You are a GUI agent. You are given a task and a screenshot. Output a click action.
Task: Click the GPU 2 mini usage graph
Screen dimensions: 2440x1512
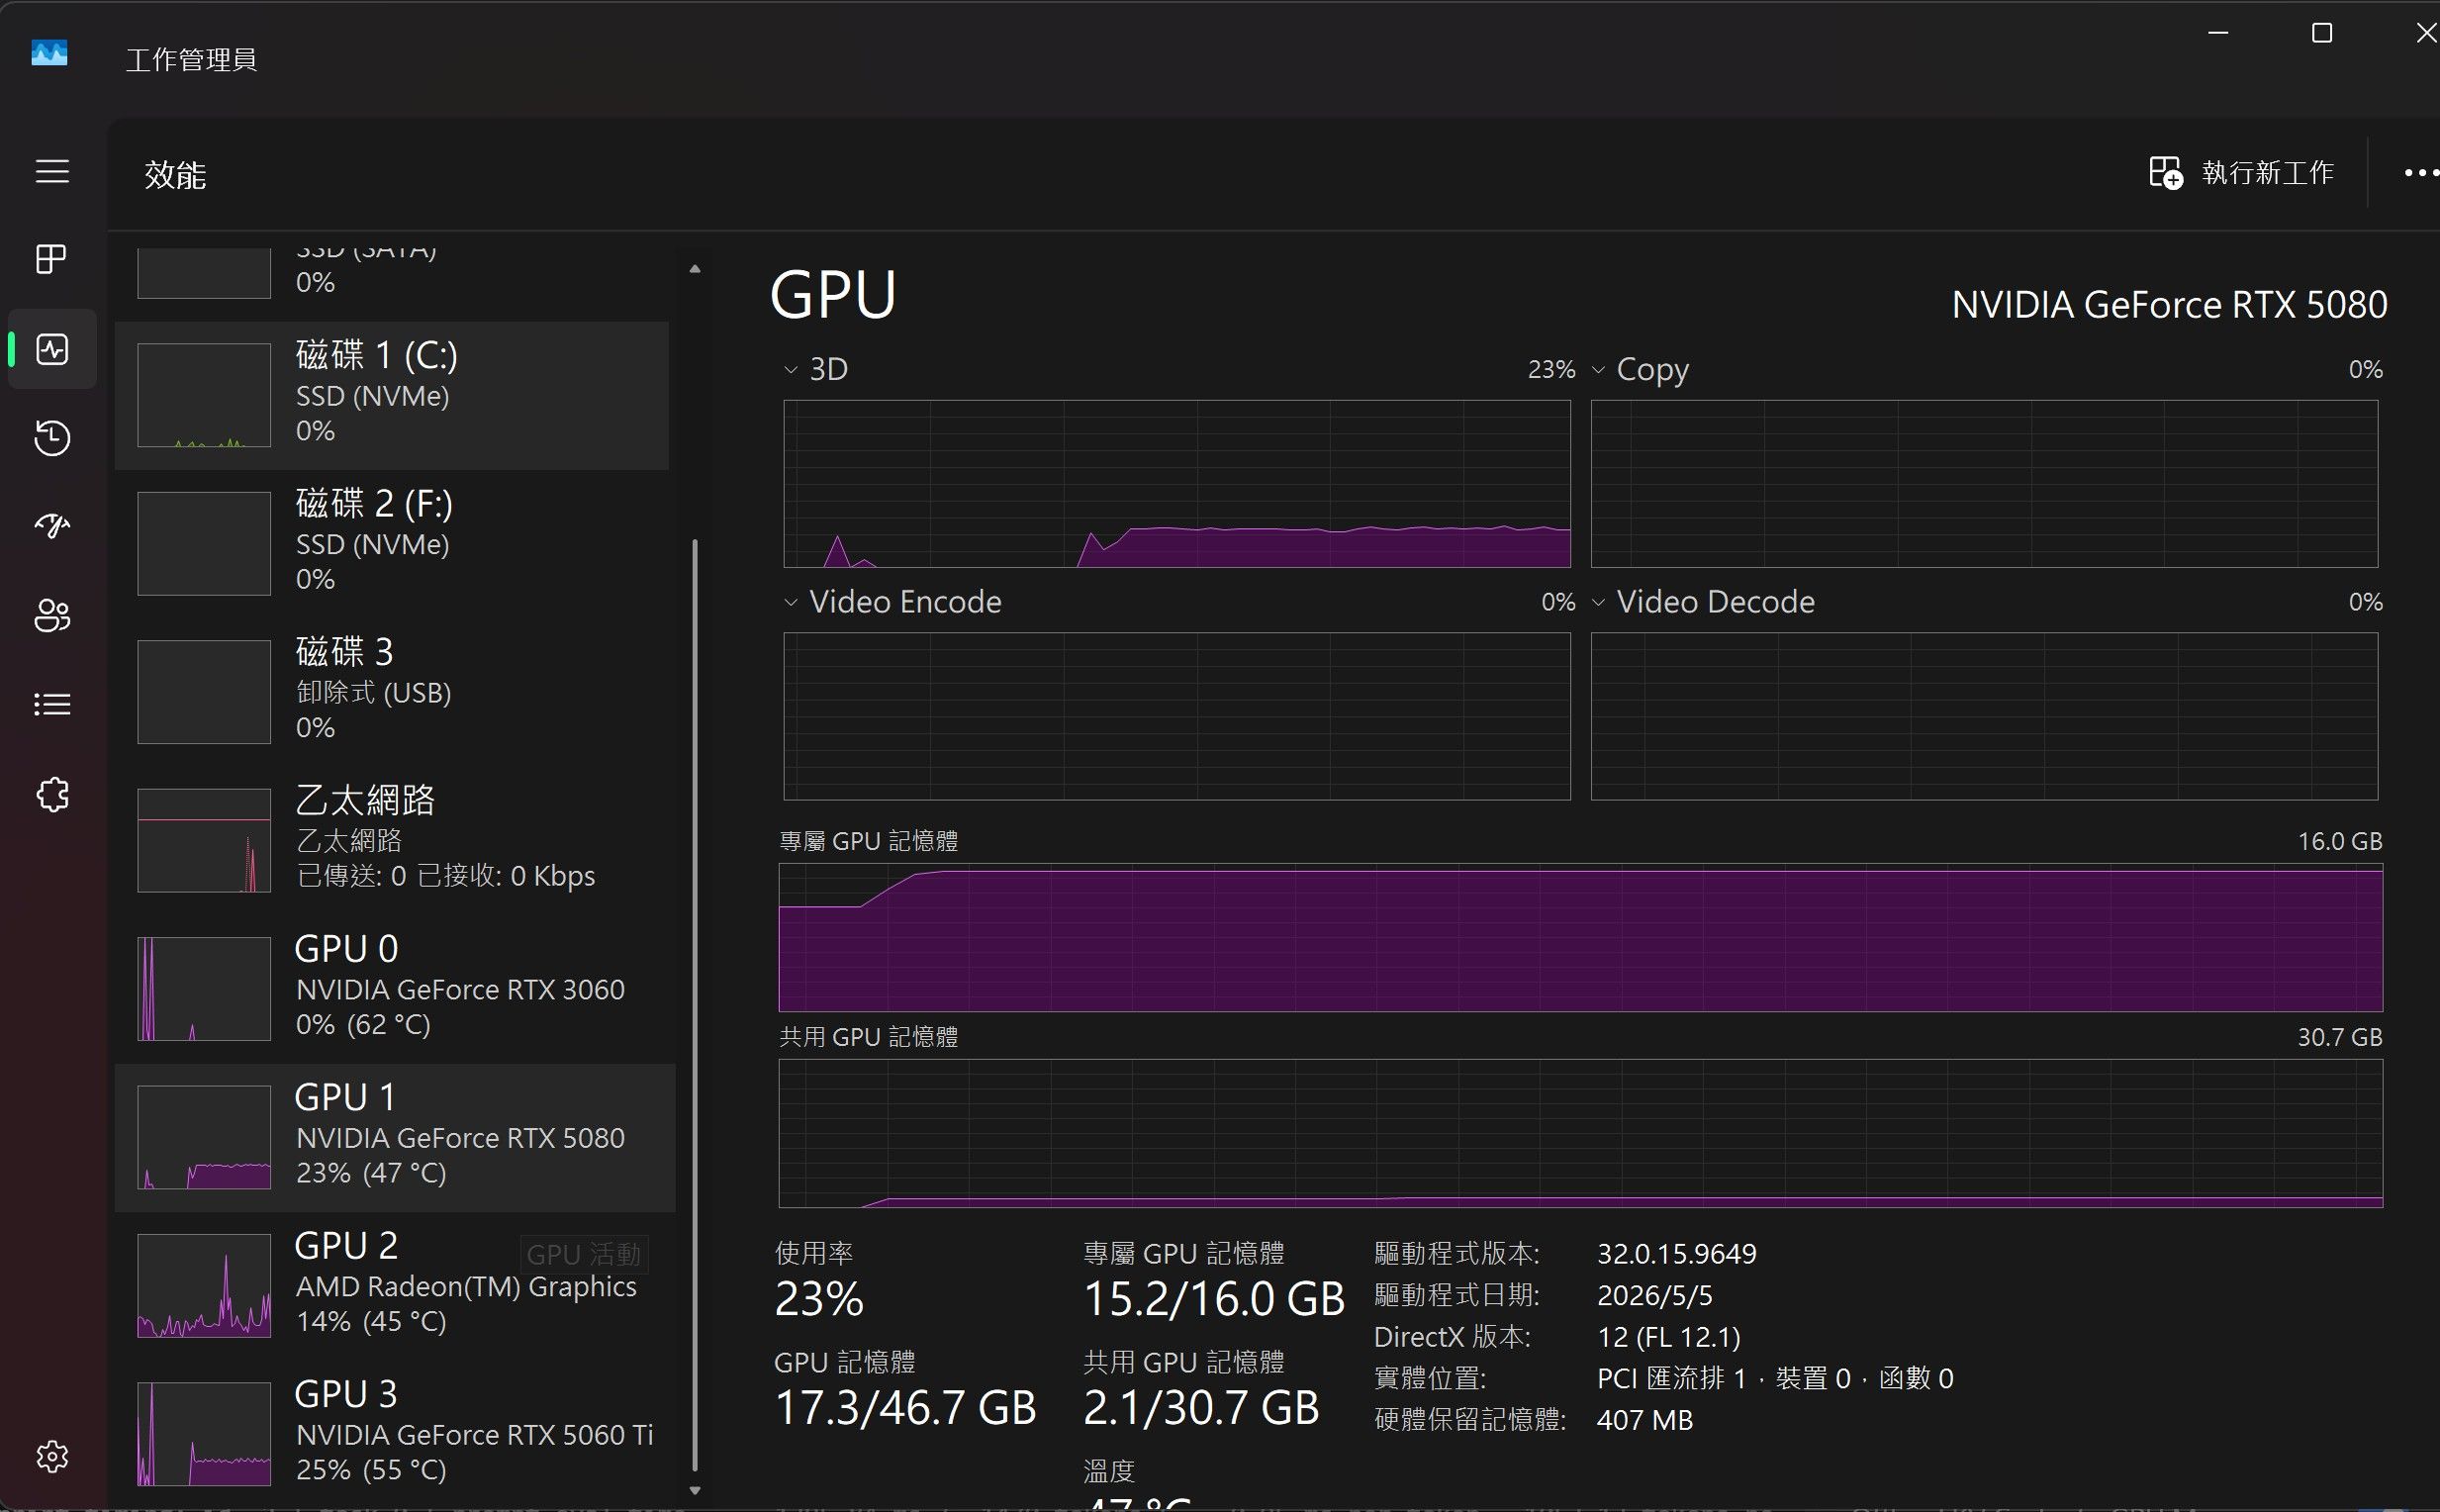click(x=204, y=1285)
